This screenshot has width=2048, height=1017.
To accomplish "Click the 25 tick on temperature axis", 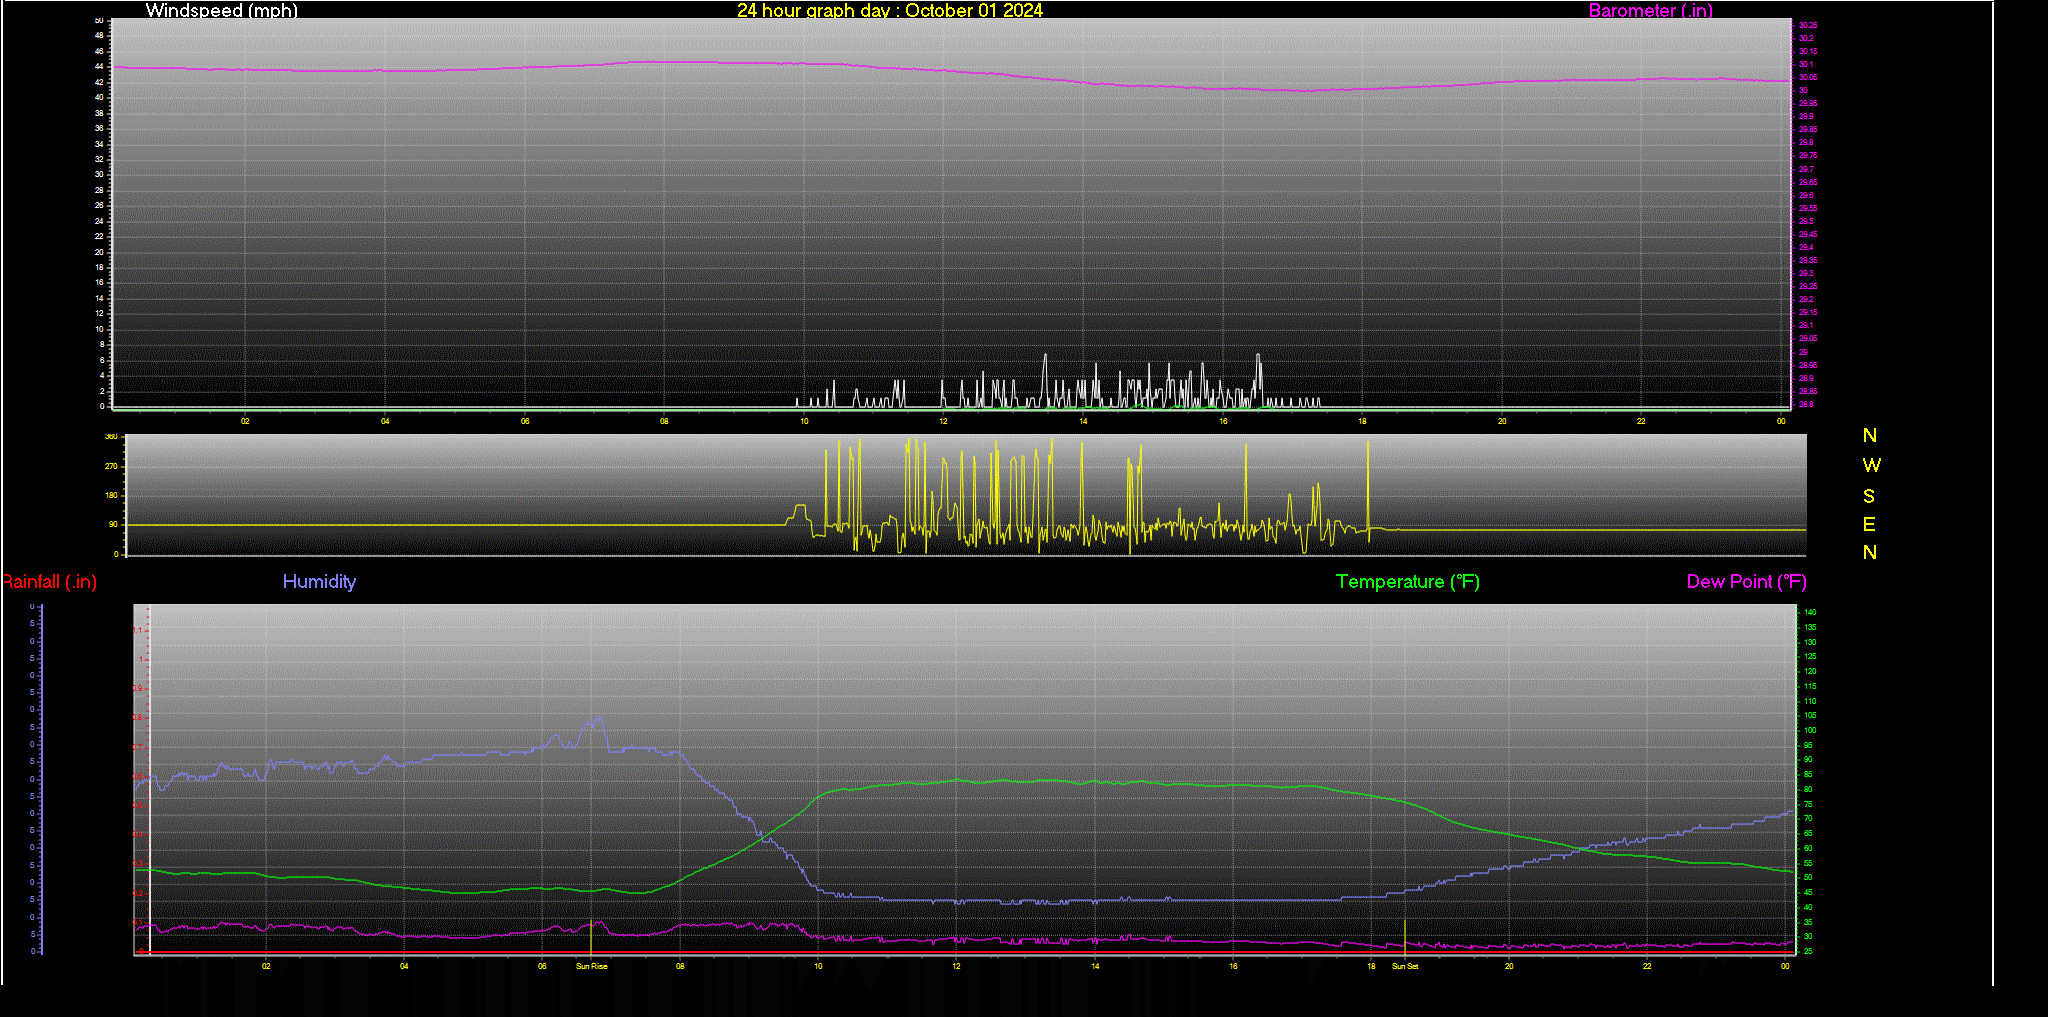I will [x=1808, y=951].
